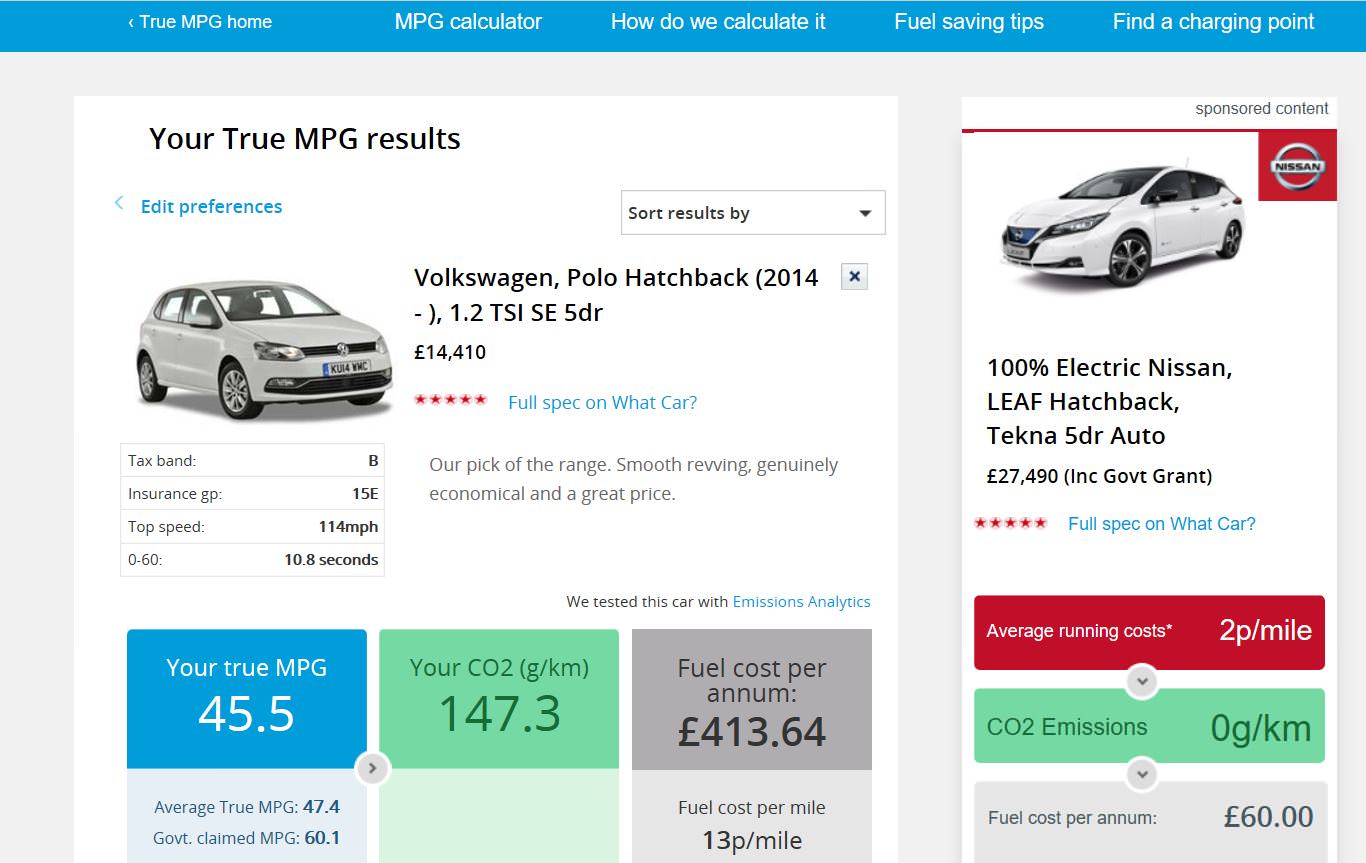The height and width of the screenshot is (863, 1366).
Task: Click the Nissan LEAF five-star rating
Action: click(1011, 523)
